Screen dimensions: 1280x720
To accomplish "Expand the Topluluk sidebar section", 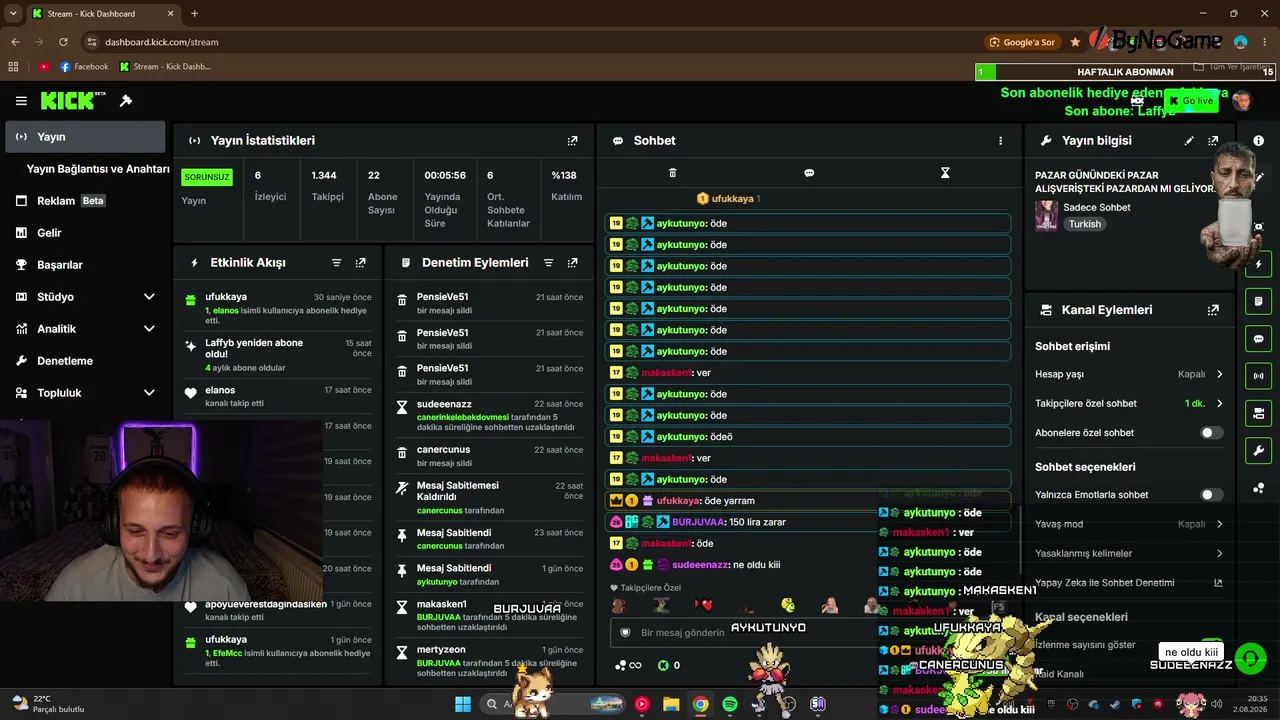I will [x=149, y=393].
